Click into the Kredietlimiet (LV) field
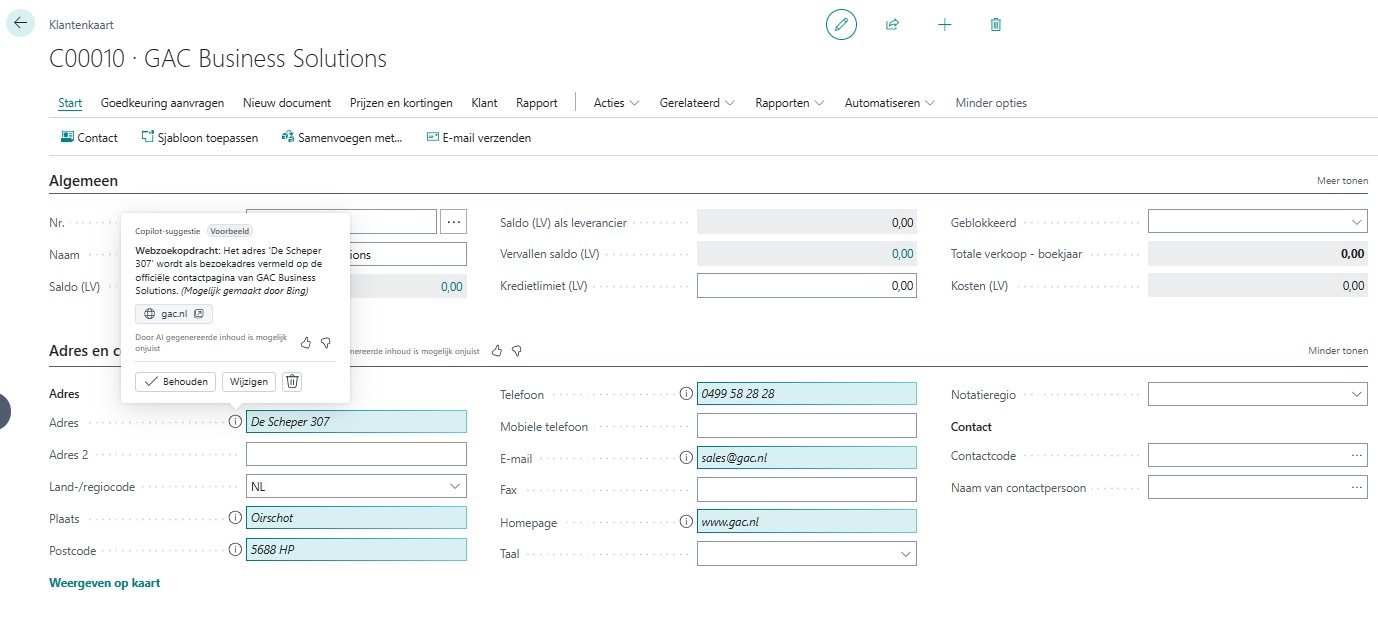The width and height of the screenshot is (1378, 619). tap(806, 286)
